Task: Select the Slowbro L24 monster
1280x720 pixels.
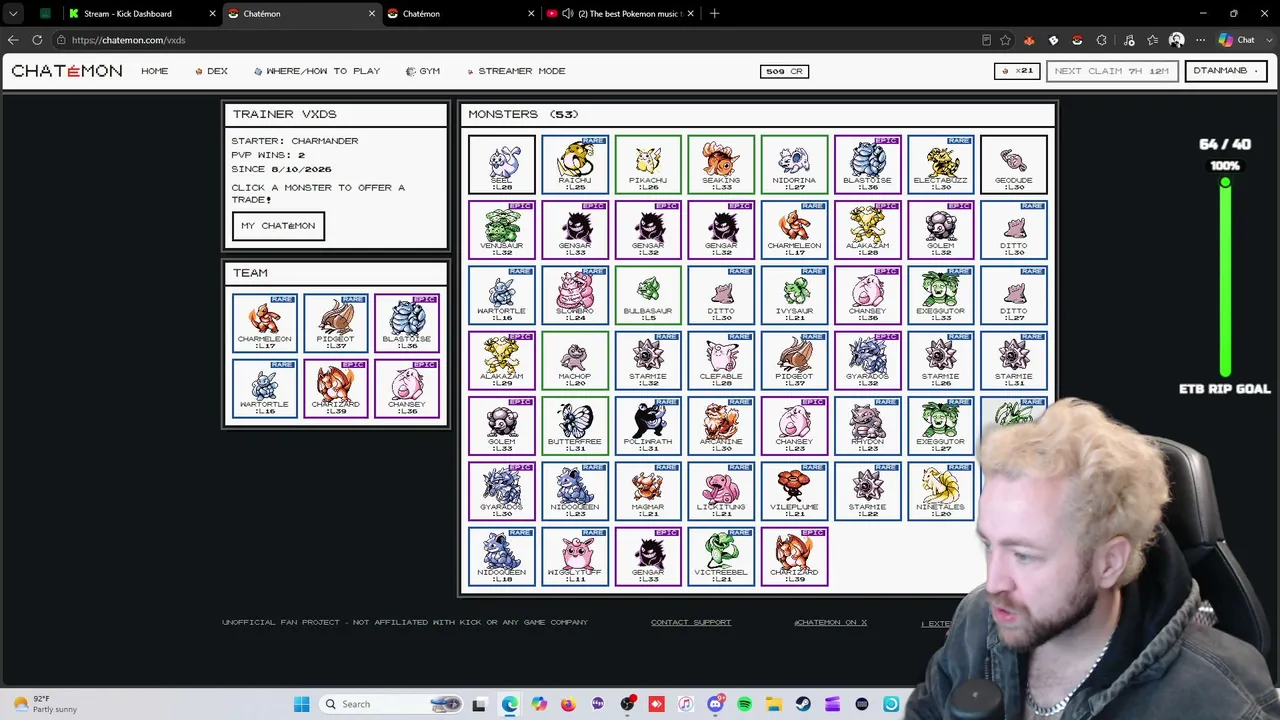Action: tap(575, 295)
